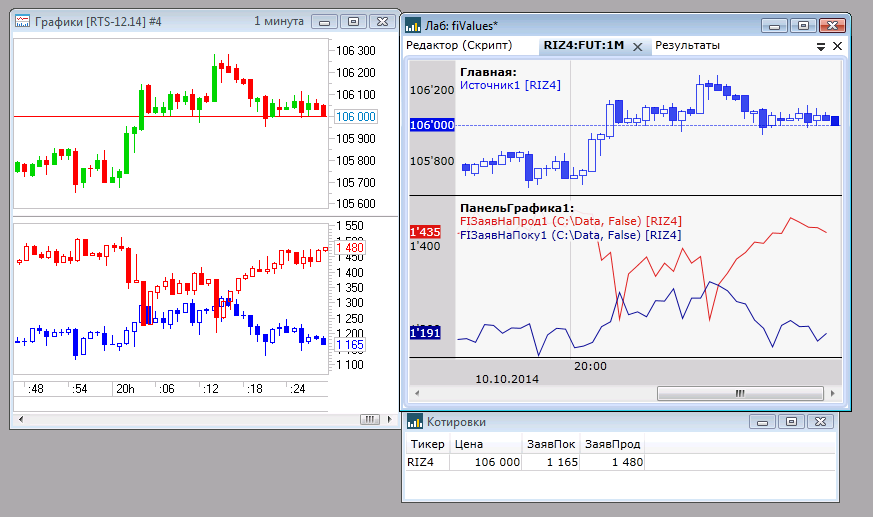Viewport: 873px width, 517px height.
Task: Click the scrollbar right arrow under the chart
Action: pyautogui.click(x=833, y=394)
